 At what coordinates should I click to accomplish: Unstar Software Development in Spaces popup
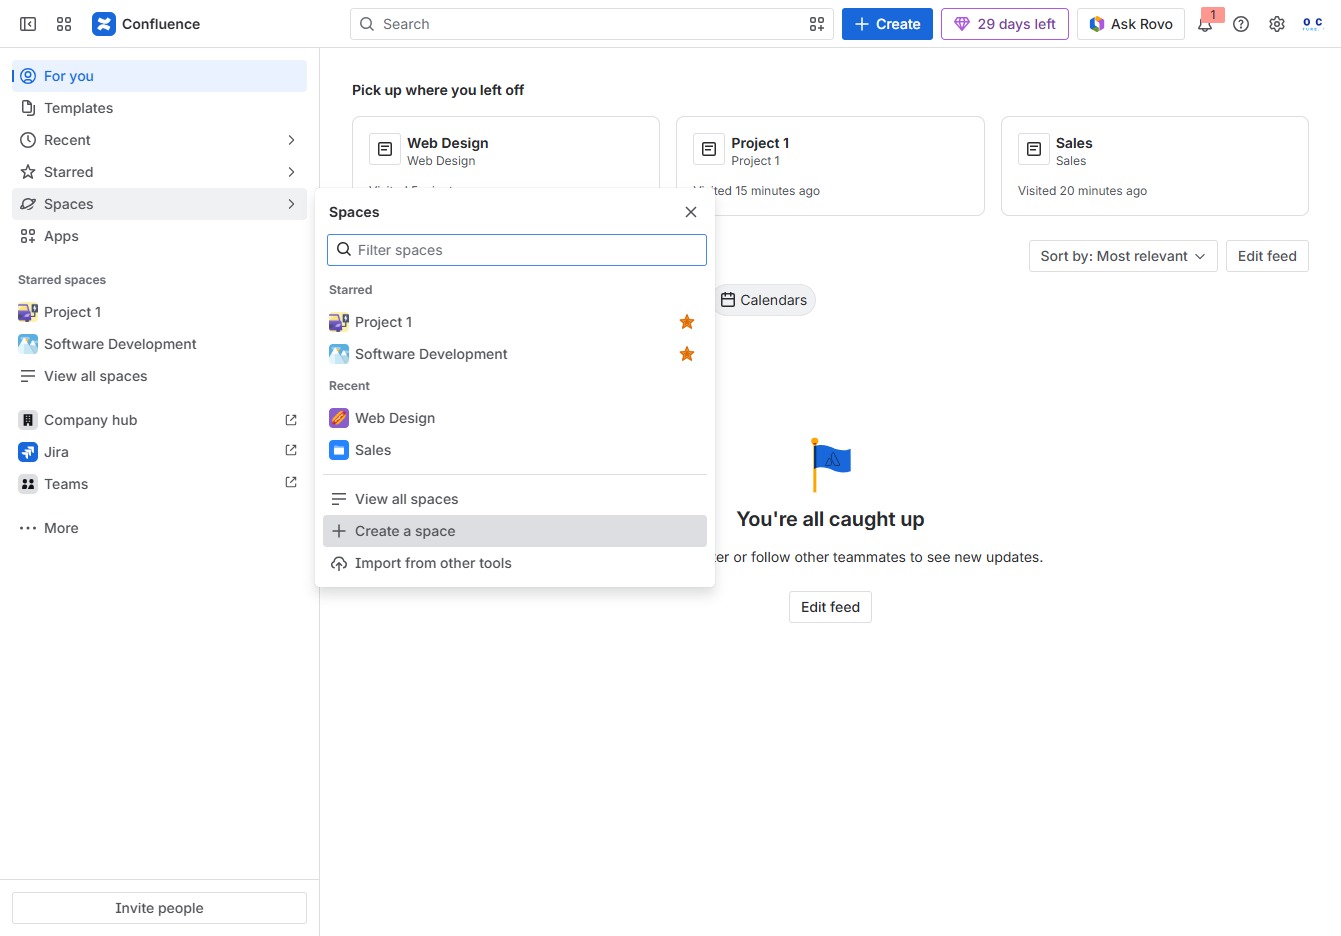coord(687,354)
